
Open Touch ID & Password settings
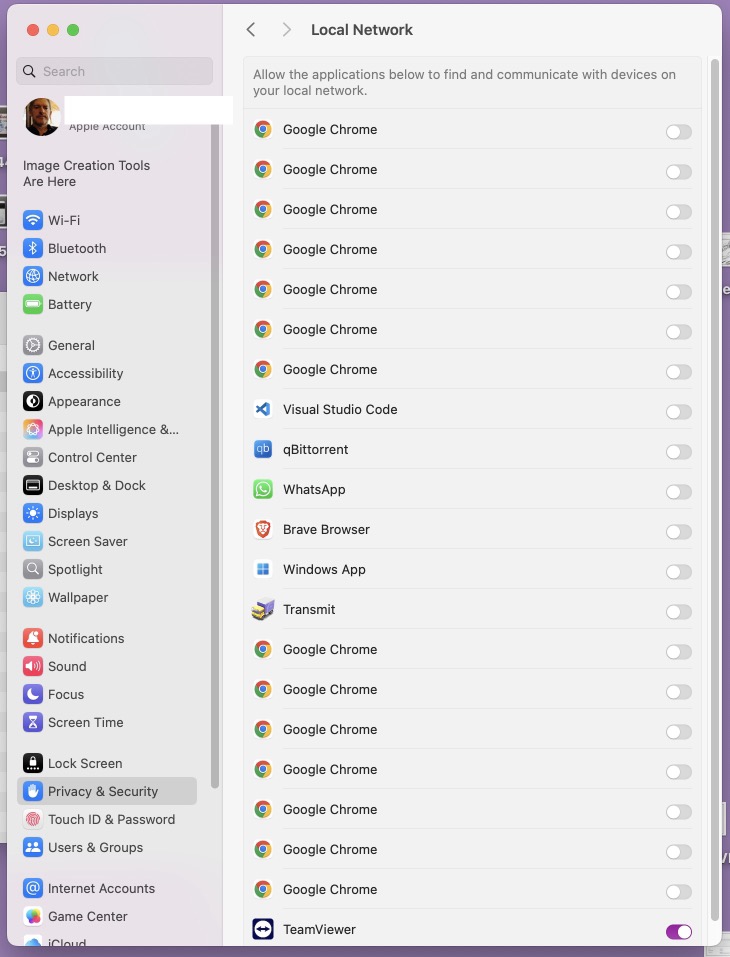(x=107, y=820)
